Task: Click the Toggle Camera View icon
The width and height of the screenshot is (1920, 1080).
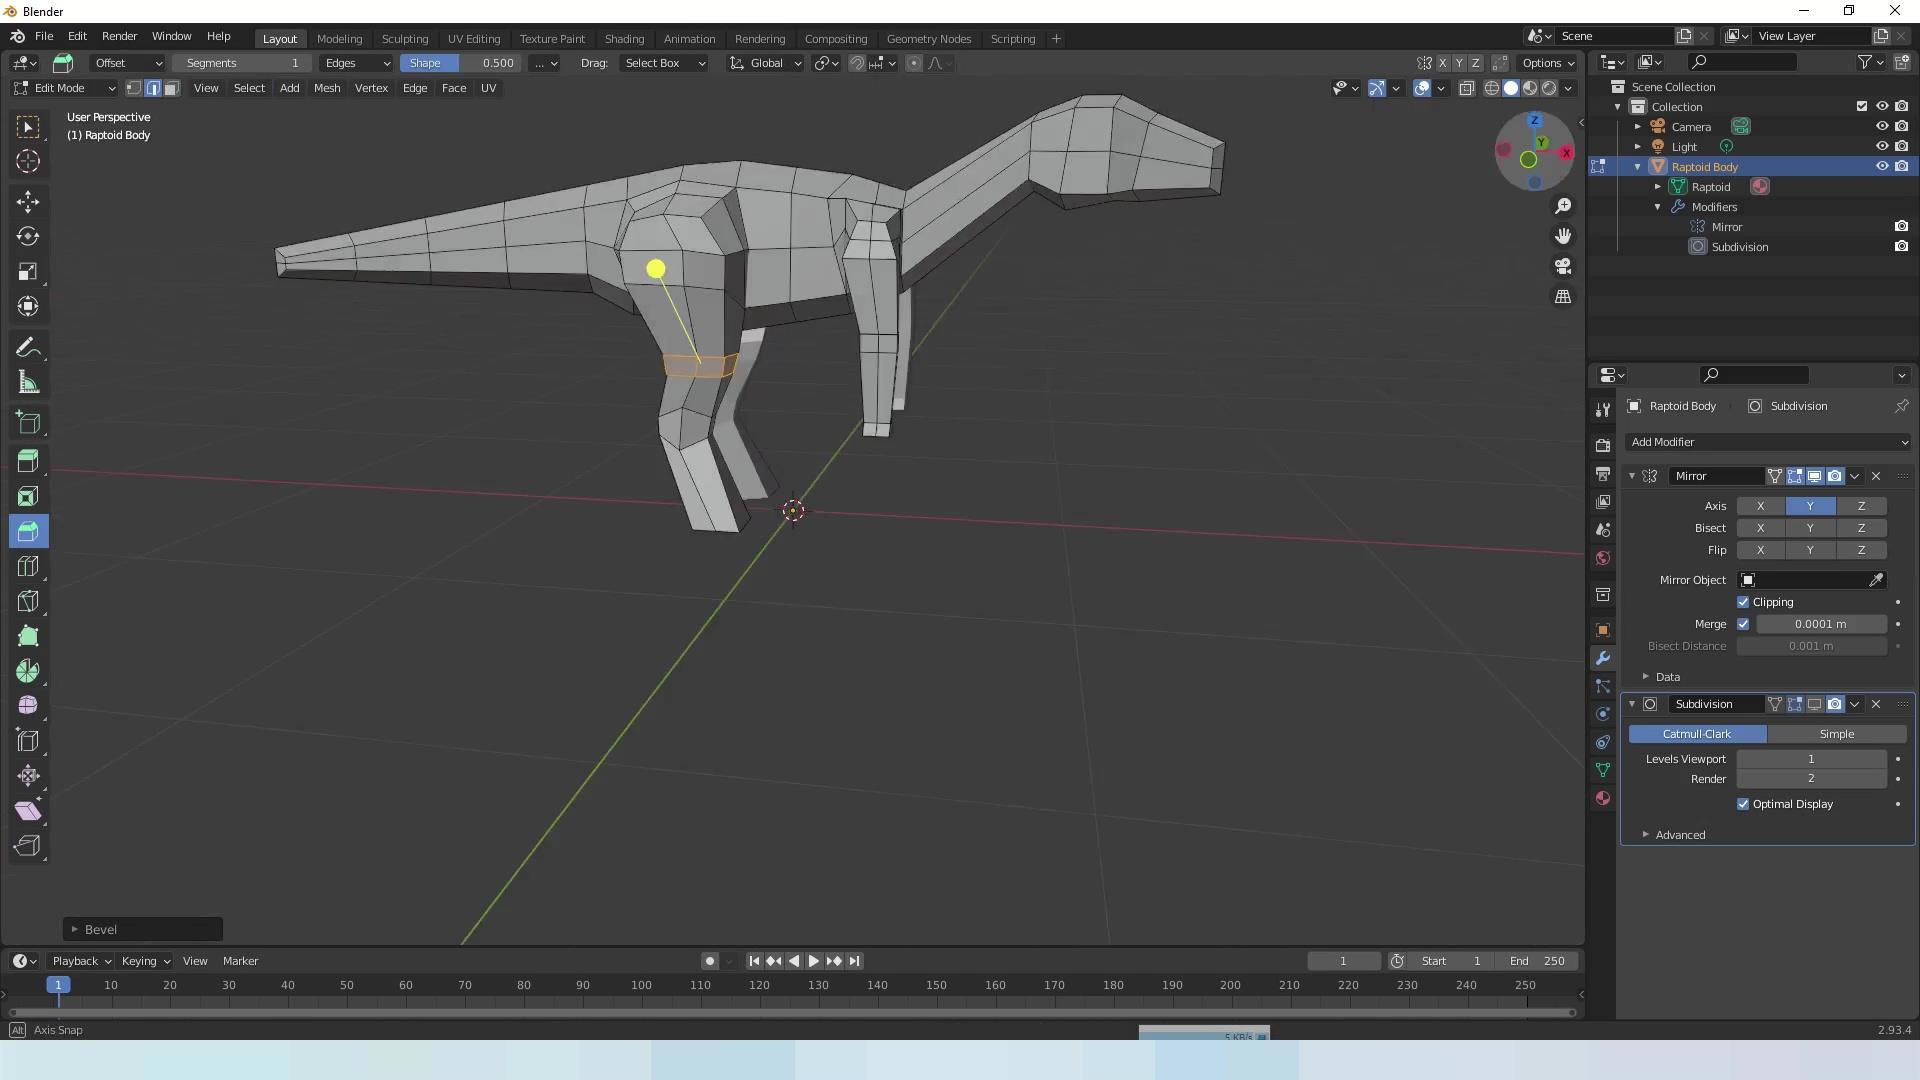Action: (1563, 267)
